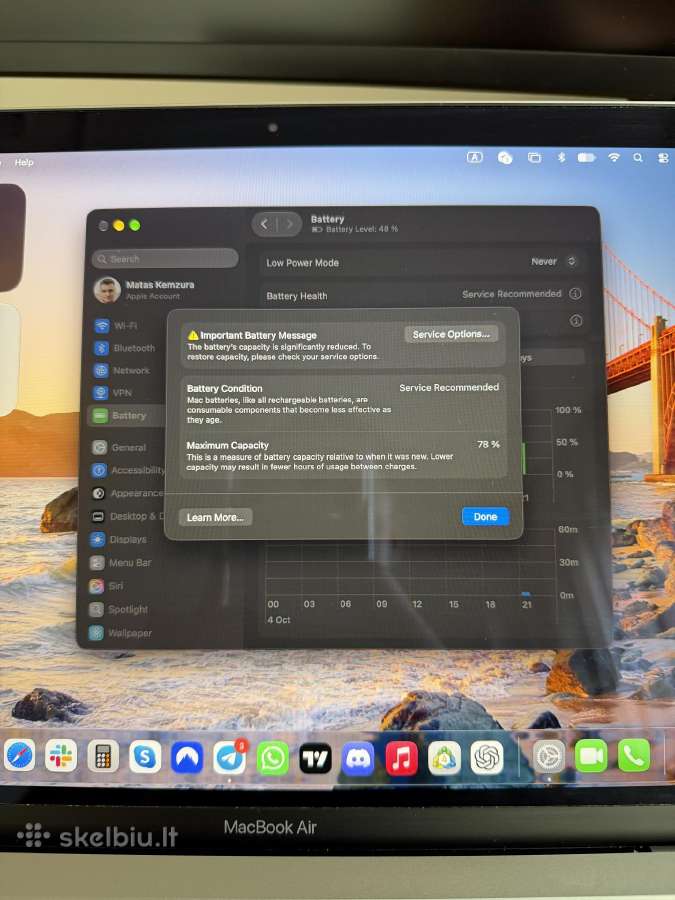This screenshot has width=675, height=900.
Task: Open the Matas Kemzura Apple Account
Action: 145,289
